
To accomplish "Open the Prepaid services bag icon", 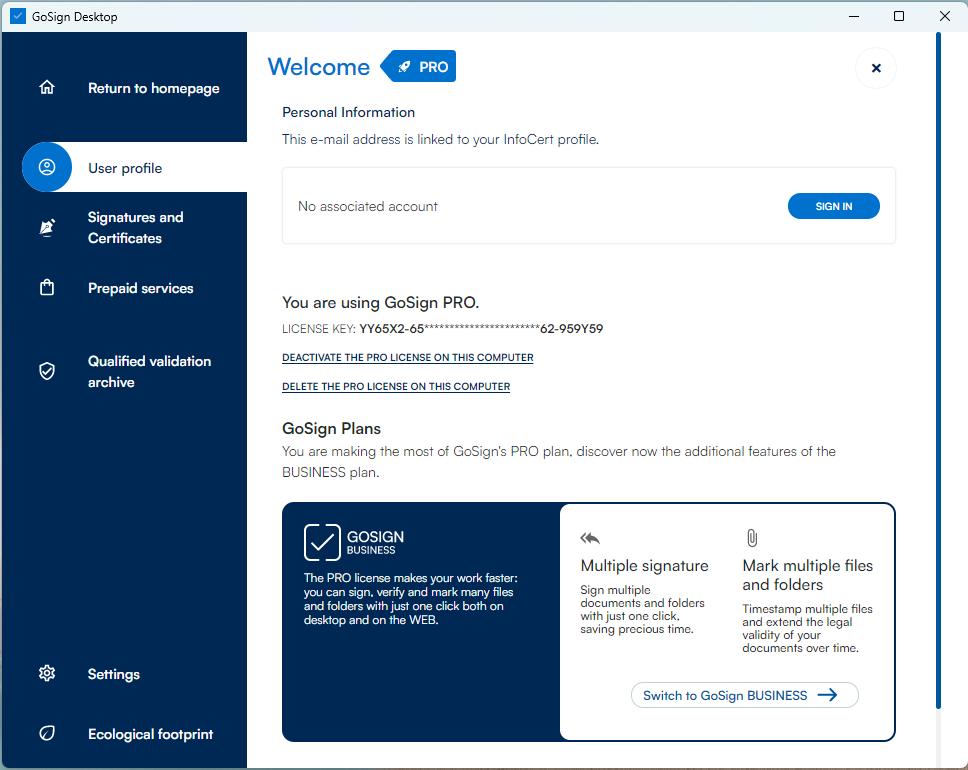I will click(x=47, y=288).
